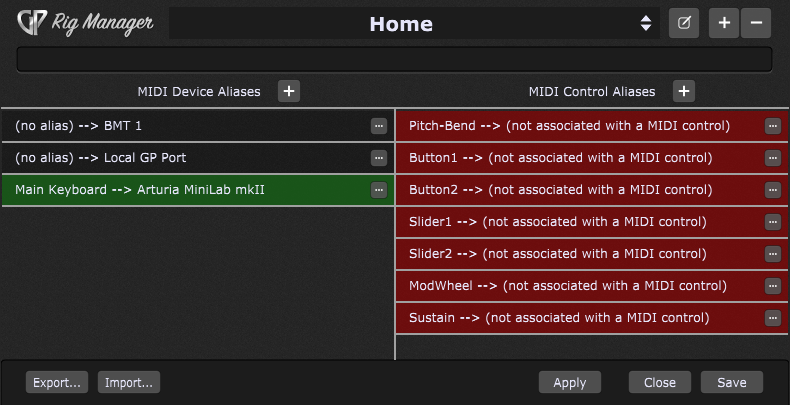Viewport: 790px width, 405px height.
Task: Remove current rig with minus icon
Action: click(756, 23)
